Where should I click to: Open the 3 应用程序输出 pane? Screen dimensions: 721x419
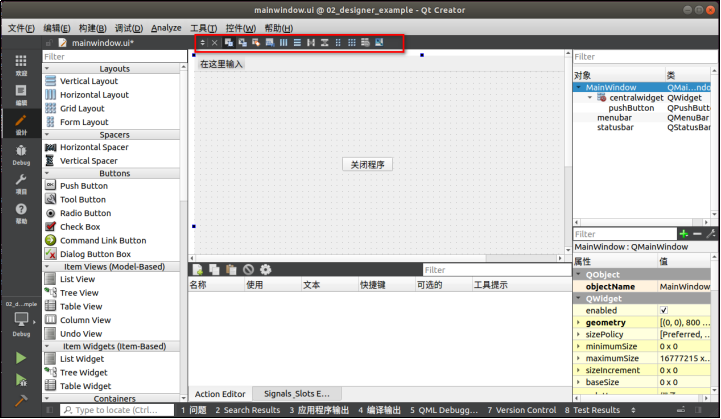319,410
